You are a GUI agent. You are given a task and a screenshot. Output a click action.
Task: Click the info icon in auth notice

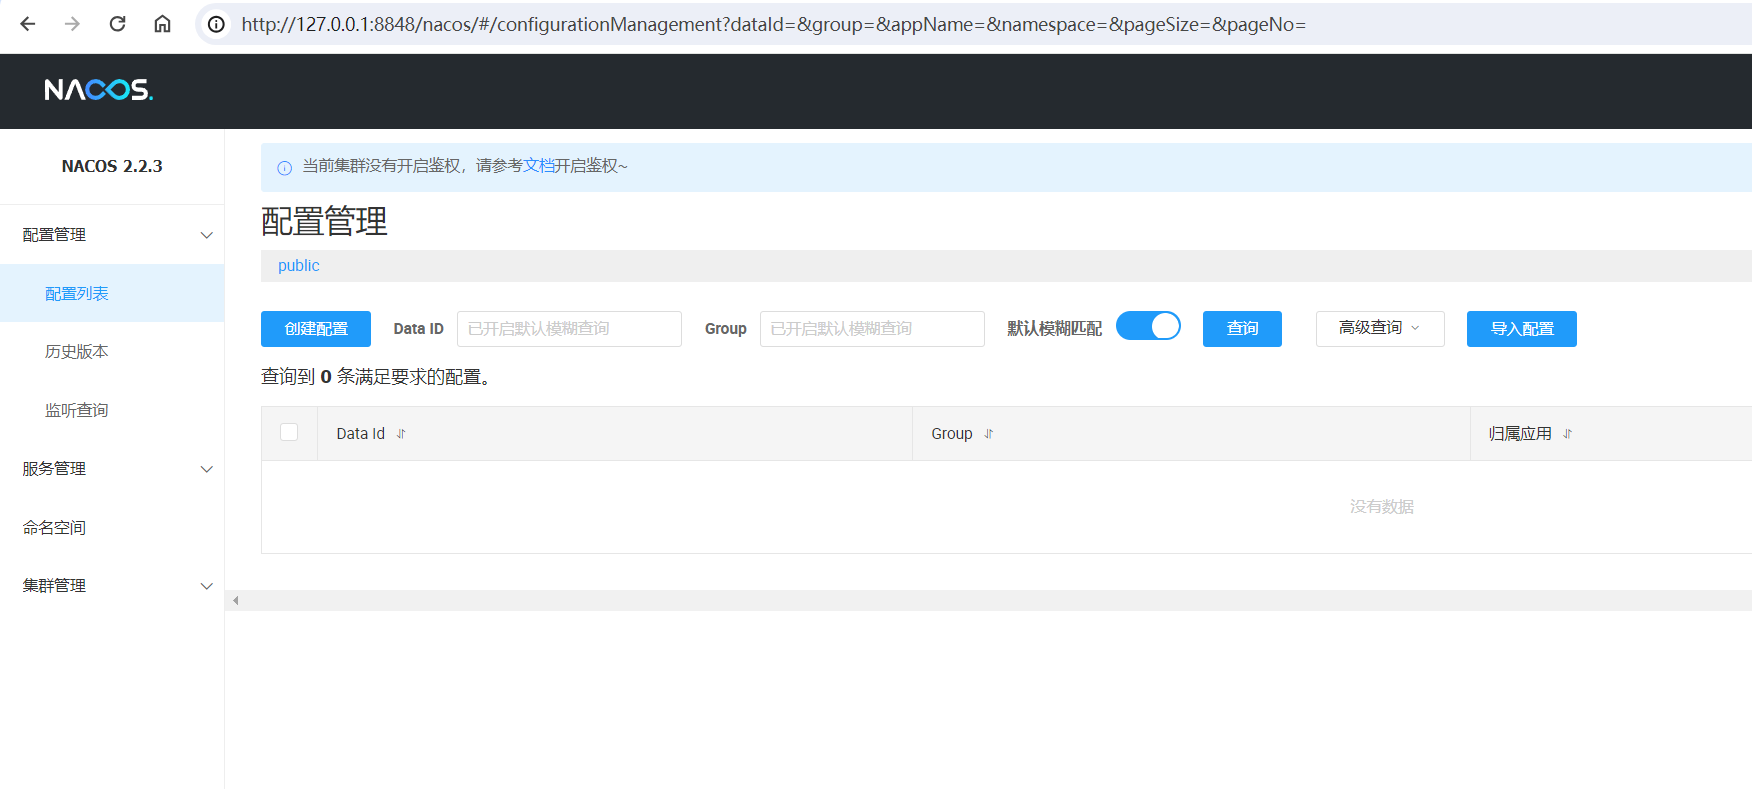coord(284,167)
